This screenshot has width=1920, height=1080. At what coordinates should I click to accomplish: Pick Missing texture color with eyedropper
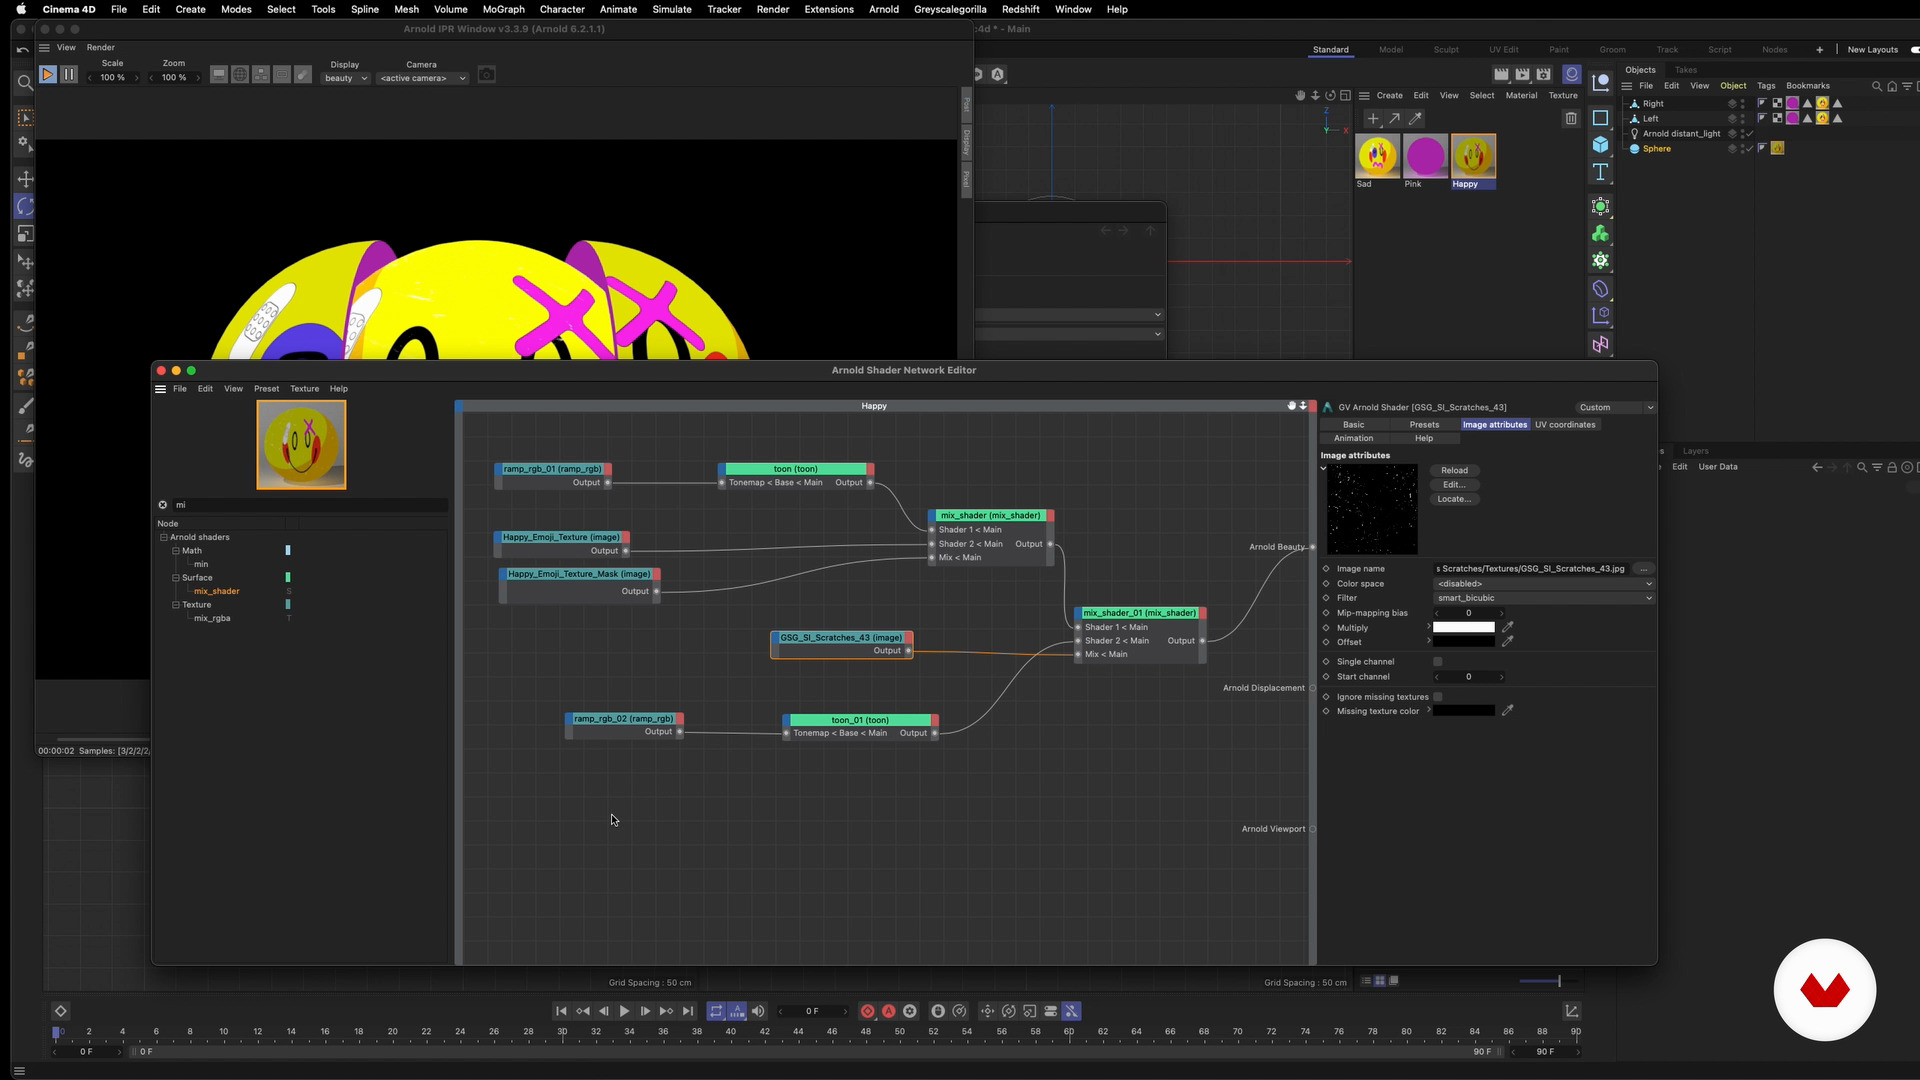[1508, 711]
